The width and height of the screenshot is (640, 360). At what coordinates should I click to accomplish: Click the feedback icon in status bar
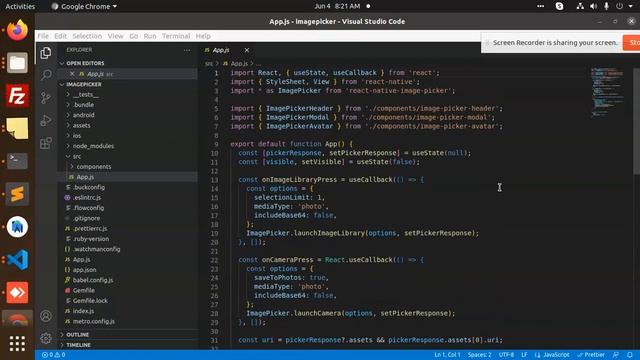click(x=616, y=355)
